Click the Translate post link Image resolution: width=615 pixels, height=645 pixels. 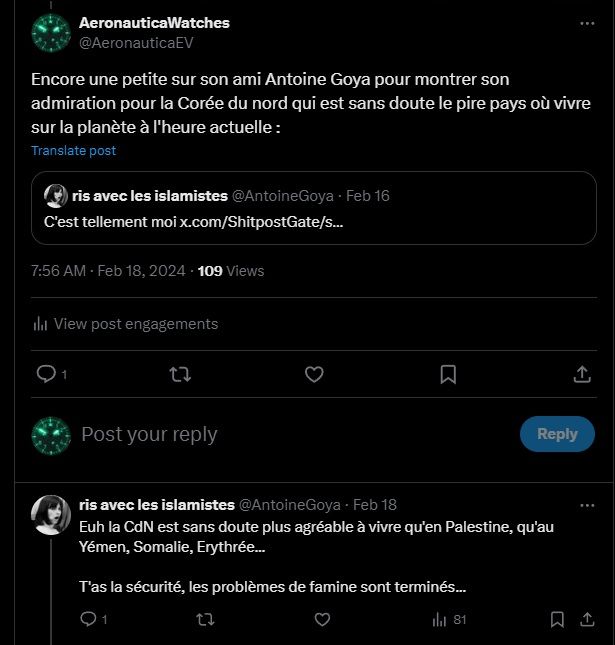pyautogui.click(x=74, y=151)
